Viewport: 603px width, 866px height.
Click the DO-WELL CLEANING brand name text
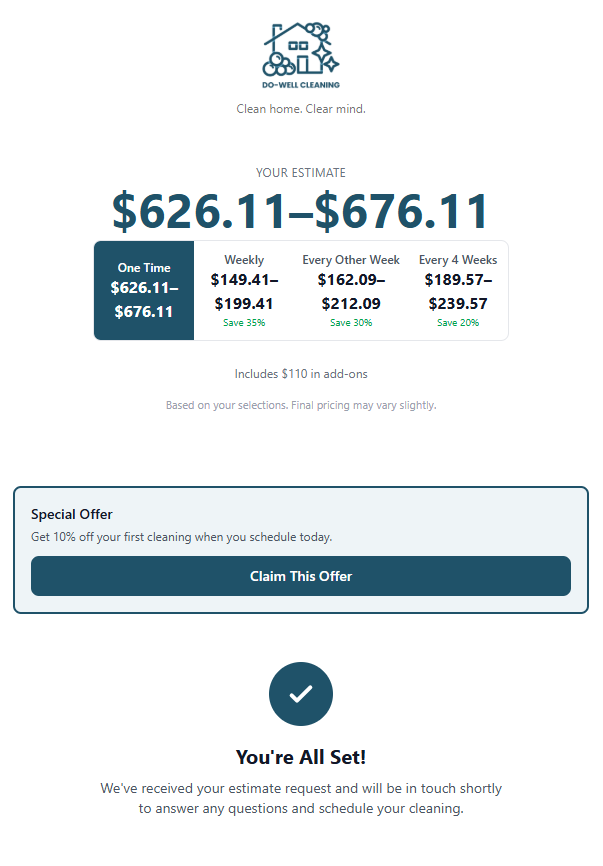tap(301, 85)
